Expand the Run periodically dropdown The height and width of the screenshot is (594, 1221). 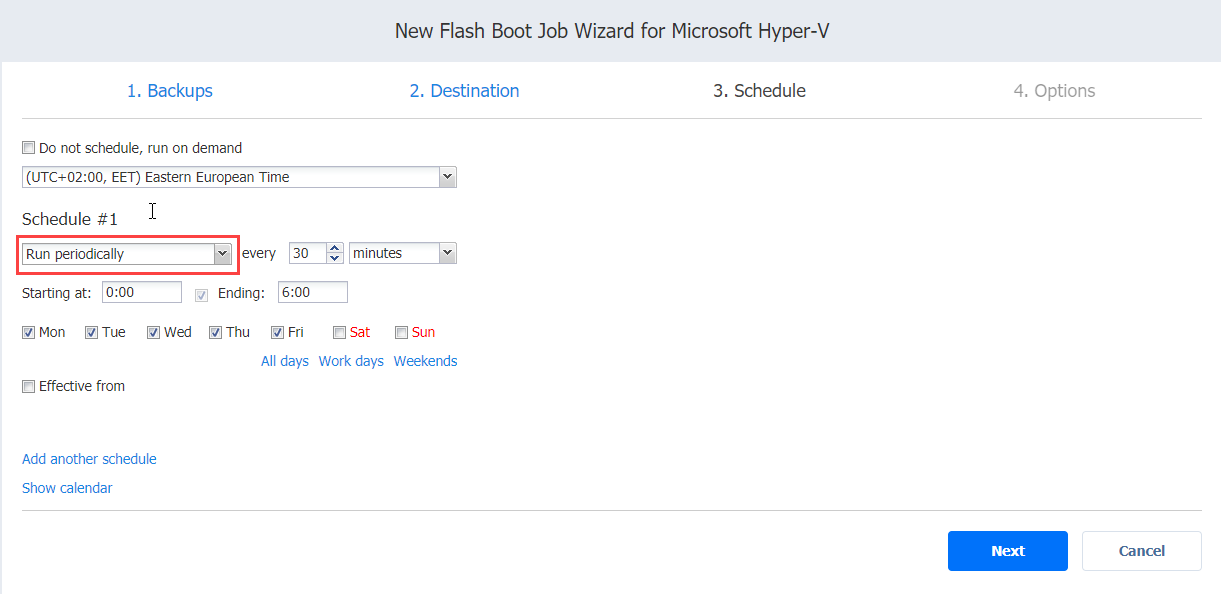point(222,254)
